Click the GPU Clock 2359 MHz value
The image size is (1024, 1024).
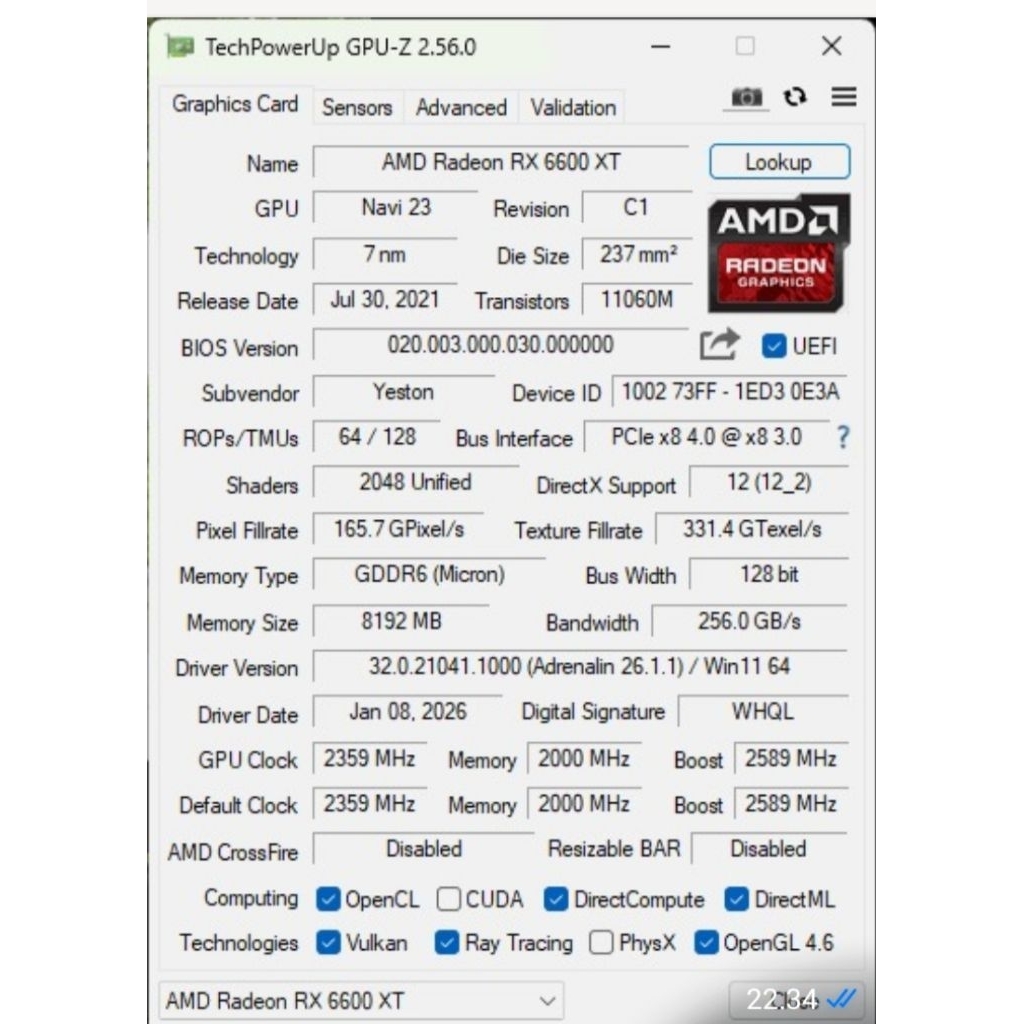tap(370, 758)
